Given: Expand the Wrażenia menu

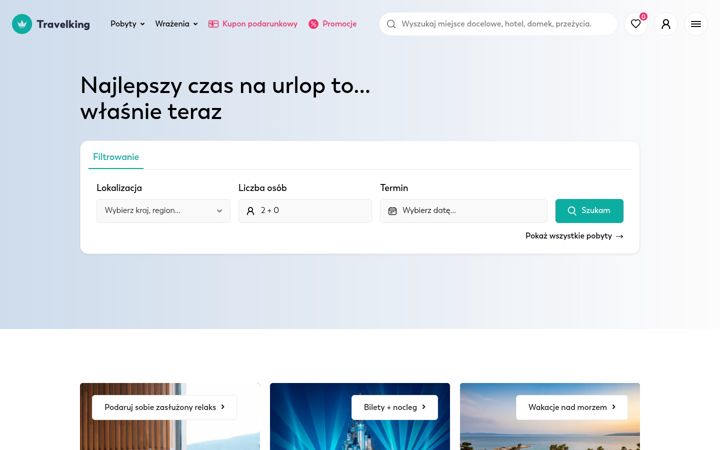Looking at the screenshot, I should tap(176, 24).
